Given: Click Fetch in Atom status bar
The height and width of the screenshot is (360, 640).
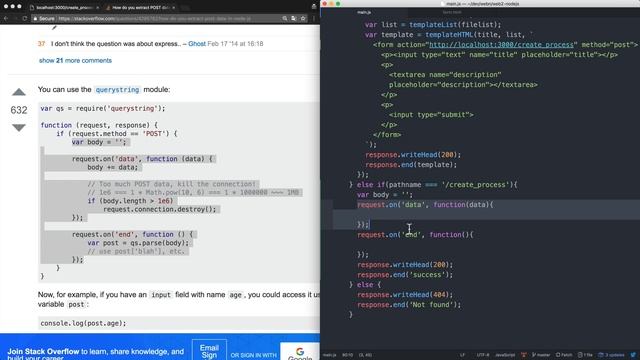Looking at the screenshot, I should pyautogui.click(x=564, y=355).
